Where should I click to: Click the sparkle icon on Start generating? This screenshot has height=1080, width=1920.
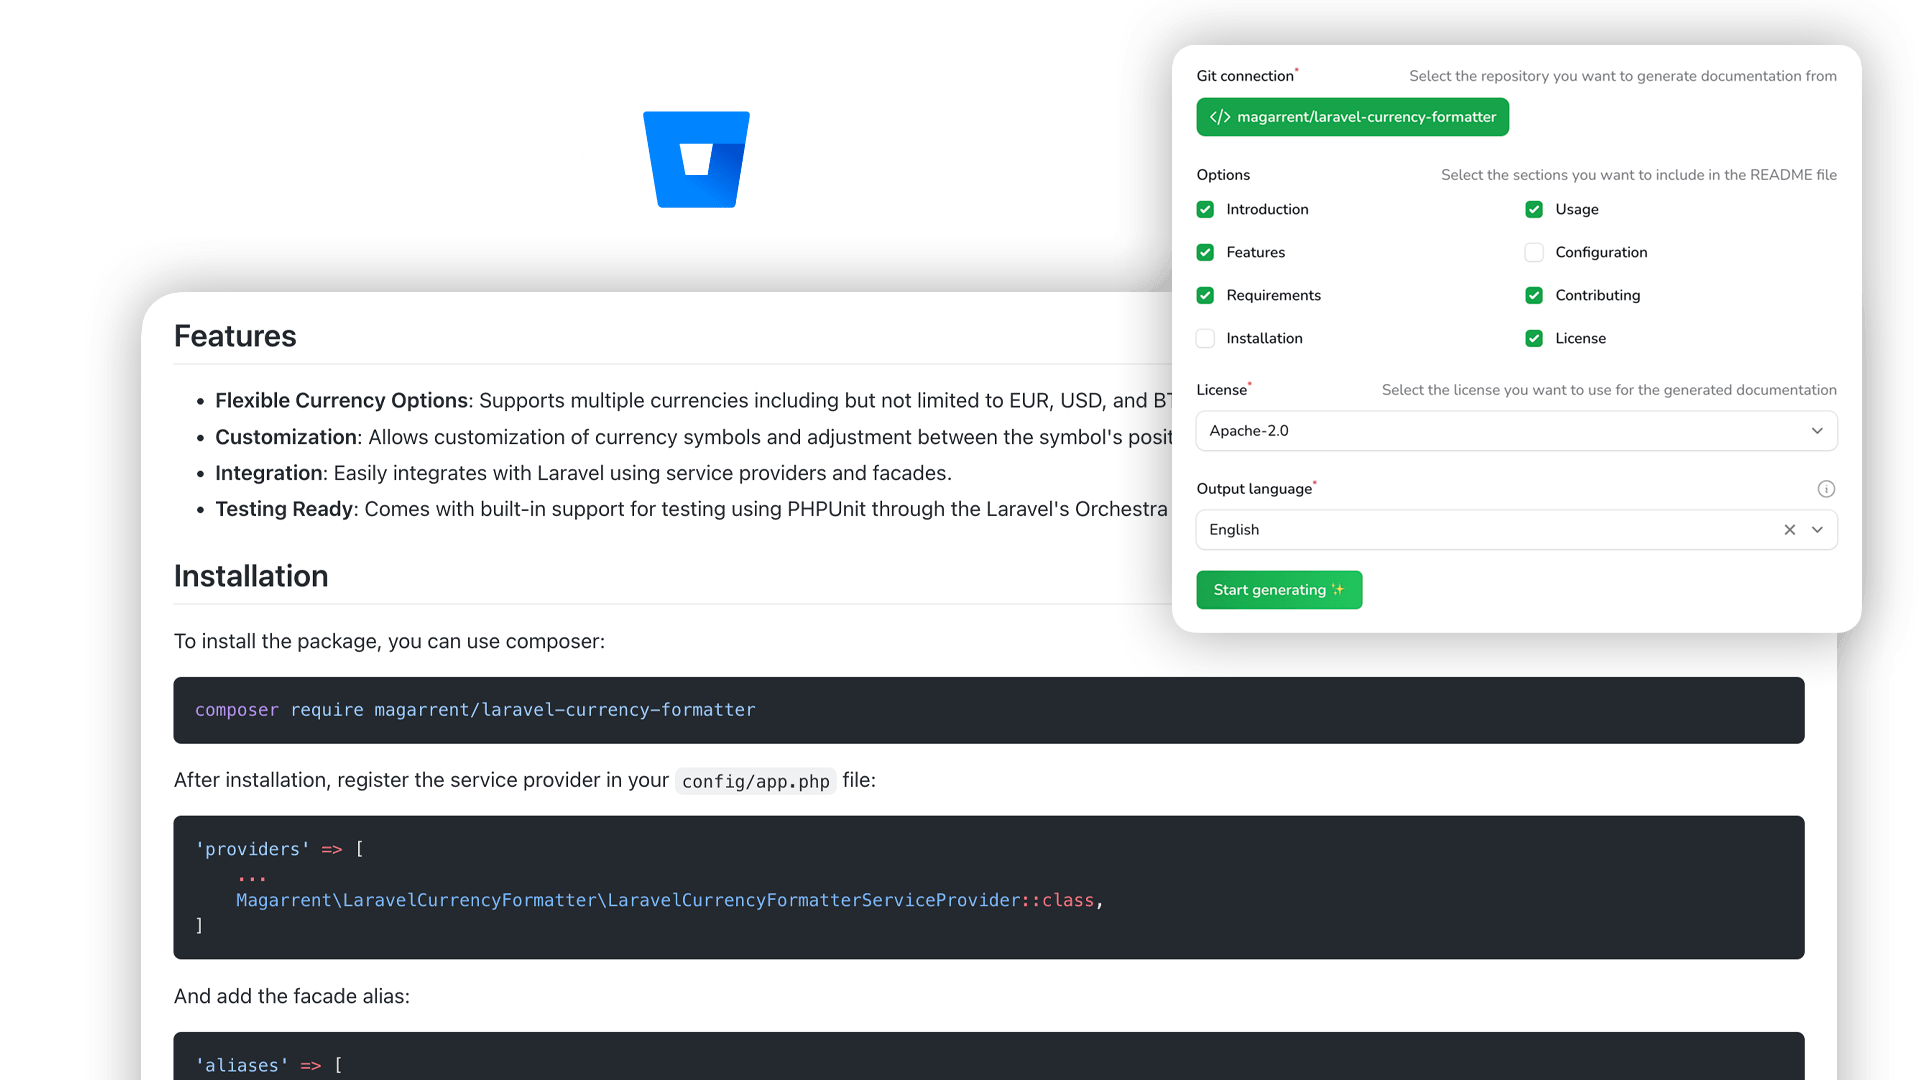(x=1338, y=590)
